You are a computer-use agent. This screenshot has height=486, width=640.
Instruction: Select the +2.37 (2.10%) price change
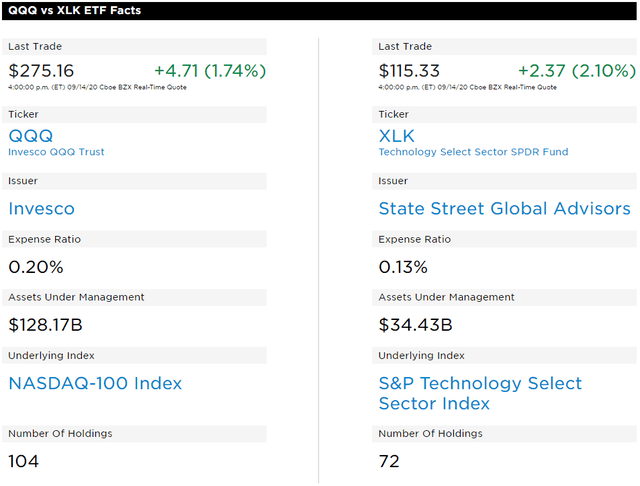coord(576,71)
